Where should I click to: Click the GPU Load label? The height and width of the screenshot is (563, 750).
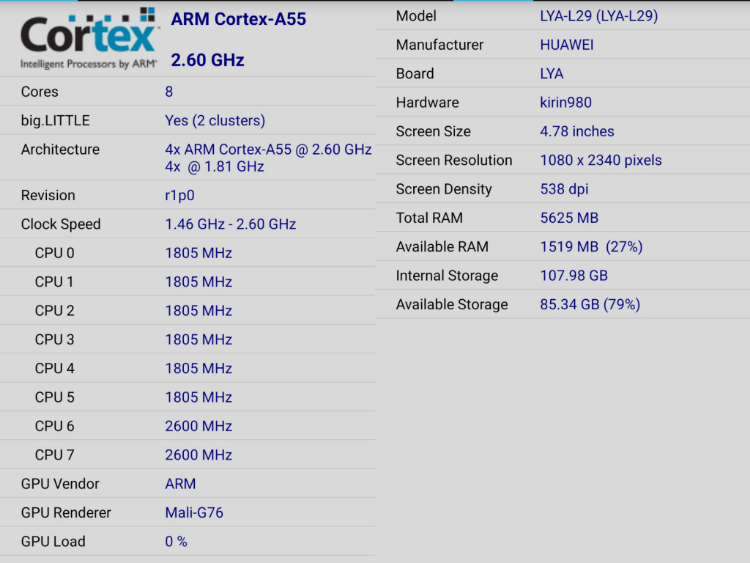(x=53, y=541)
